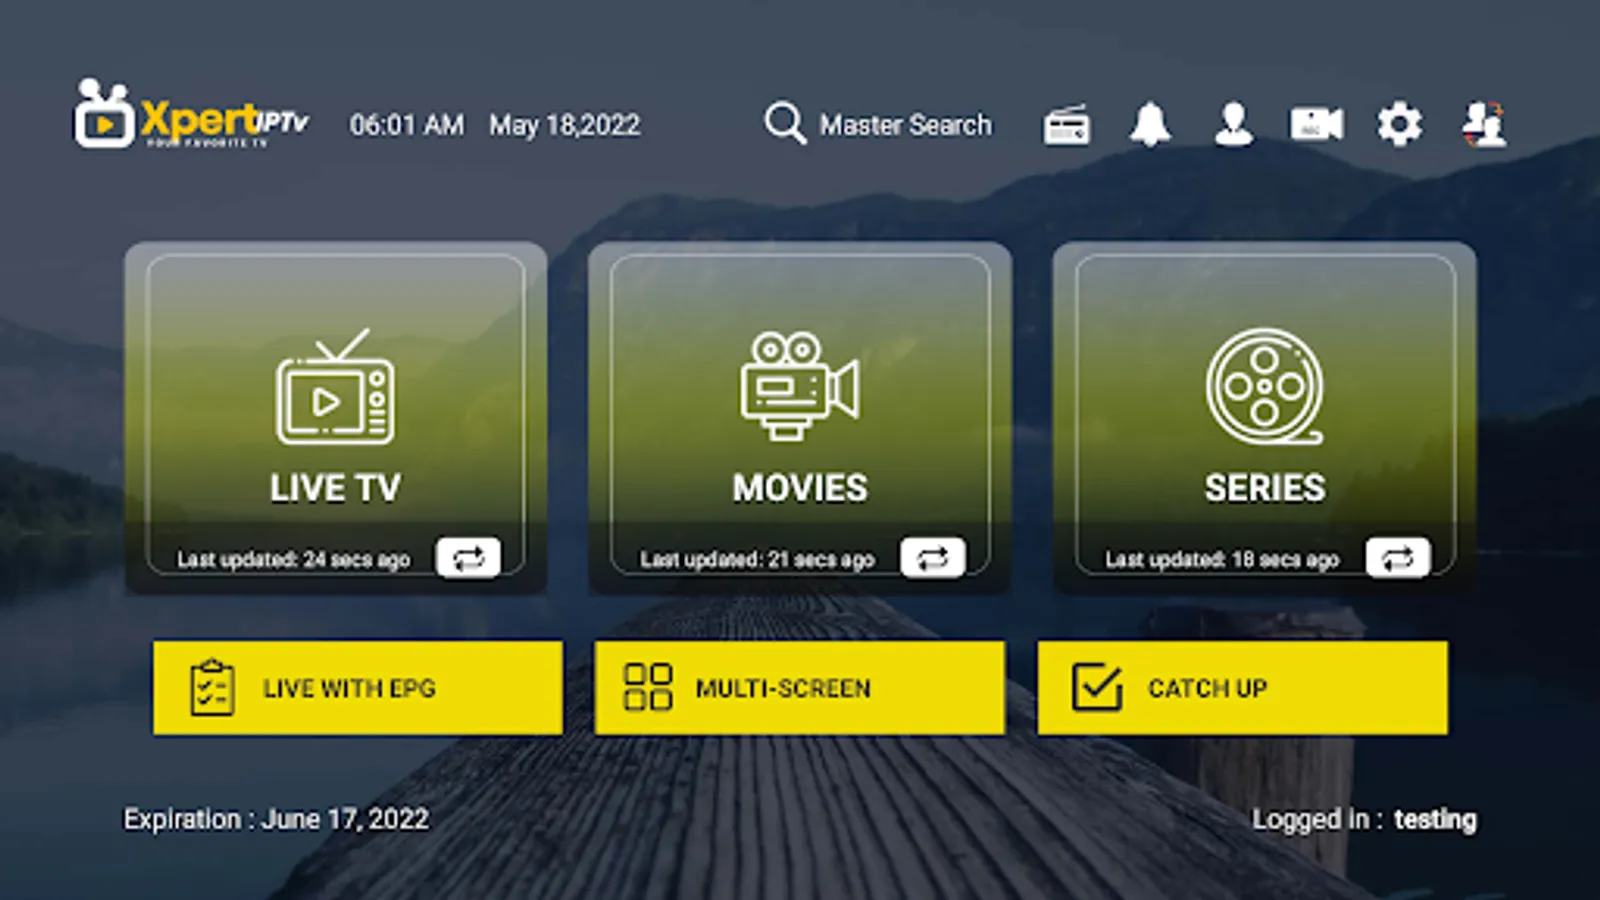The width and height of the screenshot is (1600, 900).
Task: Open the Multi-Screen view
Action: coord(799,687)
